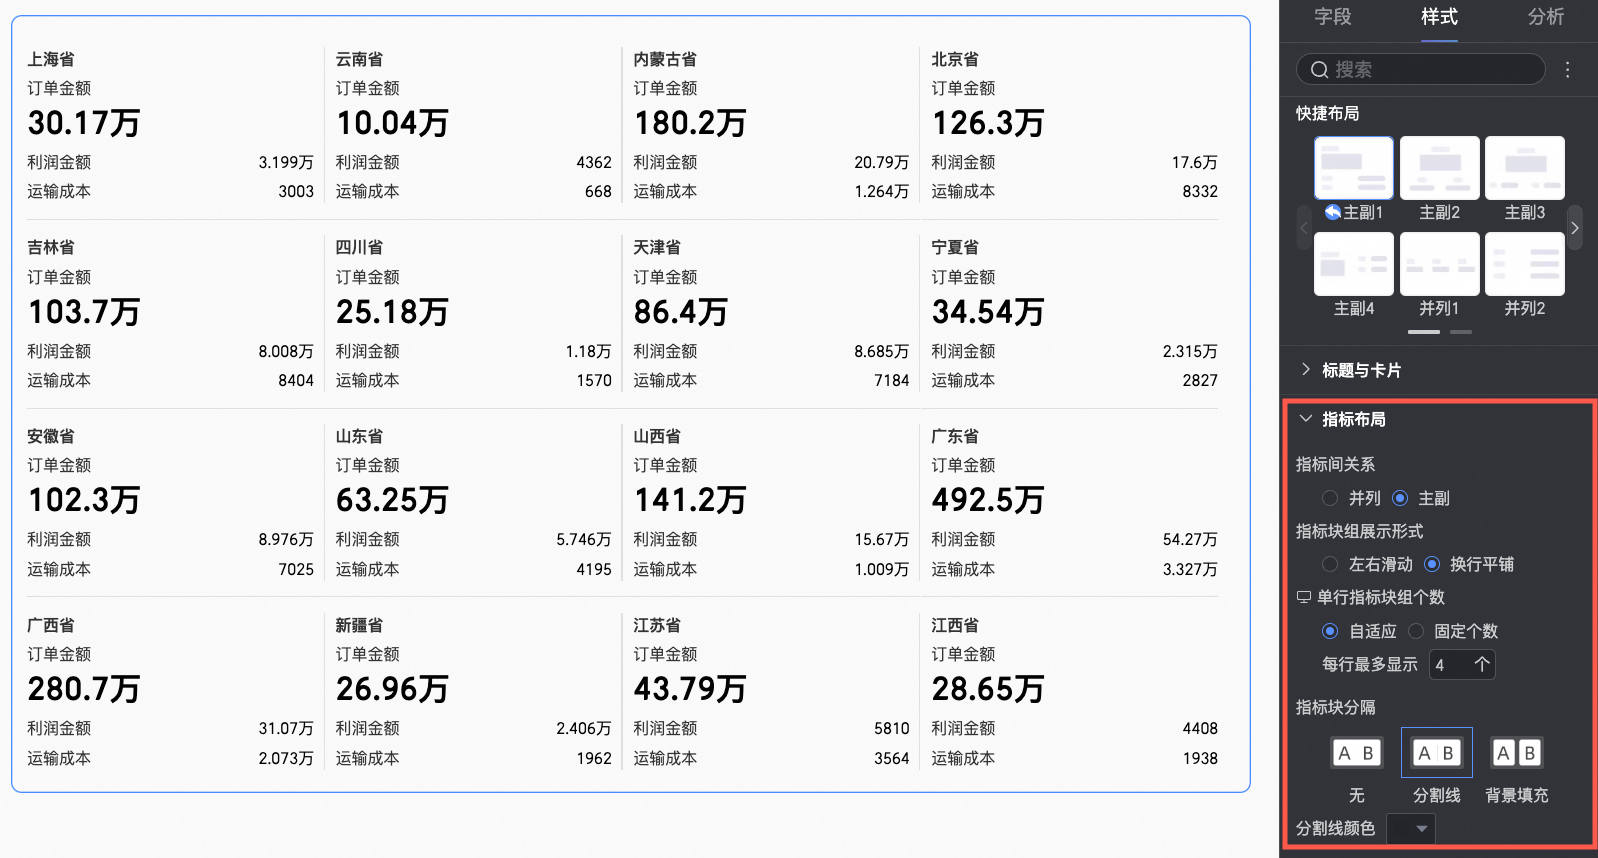1598x858 pixels.
Task: Switch to the 字段 tab
Action: (x=1332, y=17)
